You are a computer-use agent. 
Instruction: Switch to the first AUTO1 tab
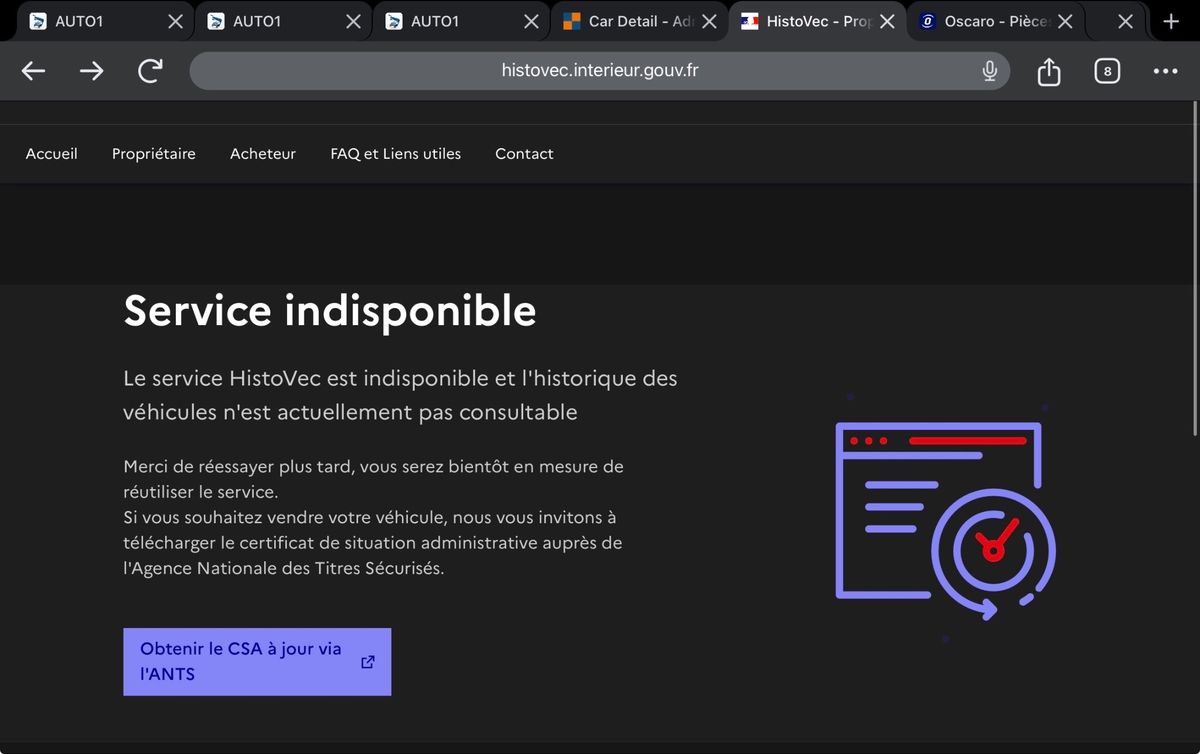point(90,21)
